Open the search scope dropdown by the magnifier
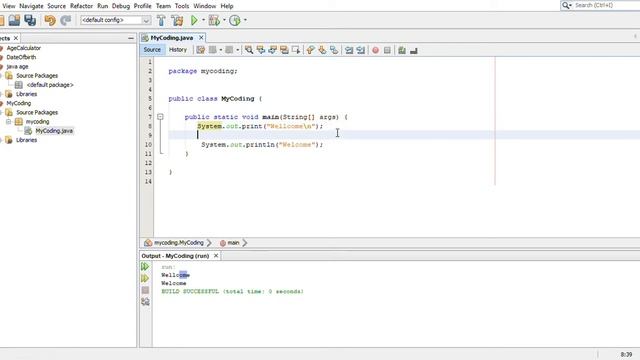Image resolution: width=640 pixels, height=360 pixels. (x=567, y=5)
